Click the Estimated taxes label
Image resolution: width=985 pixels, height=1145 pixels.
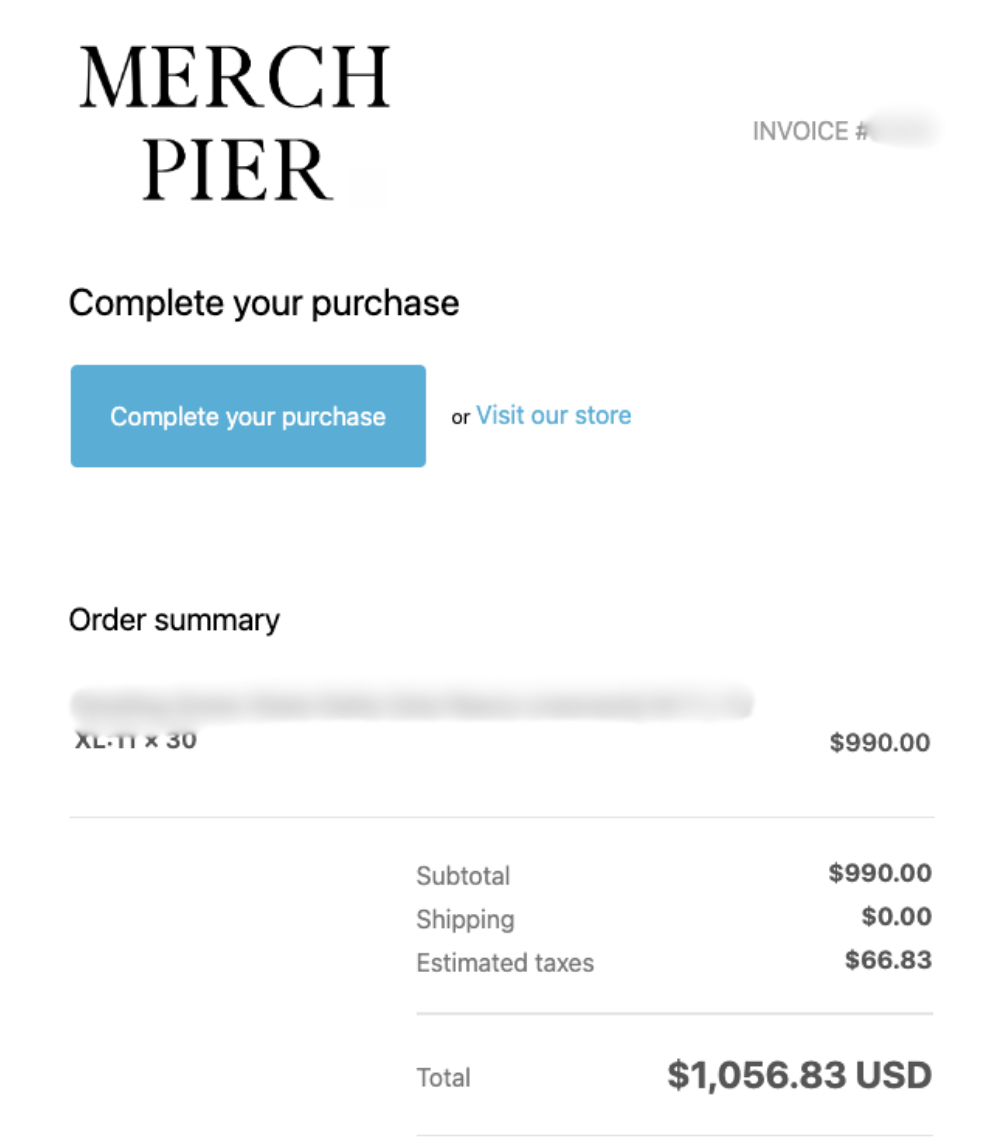(505, 963)
